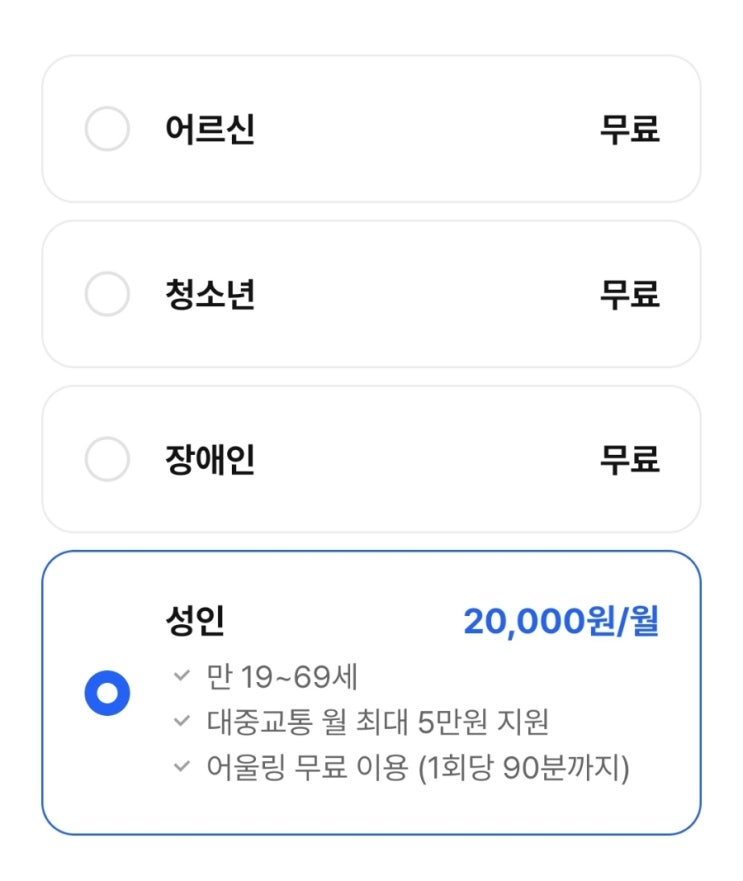Click the 청소년 label text
The width and height of the screenshot is (743, 881).
(210, 294)
